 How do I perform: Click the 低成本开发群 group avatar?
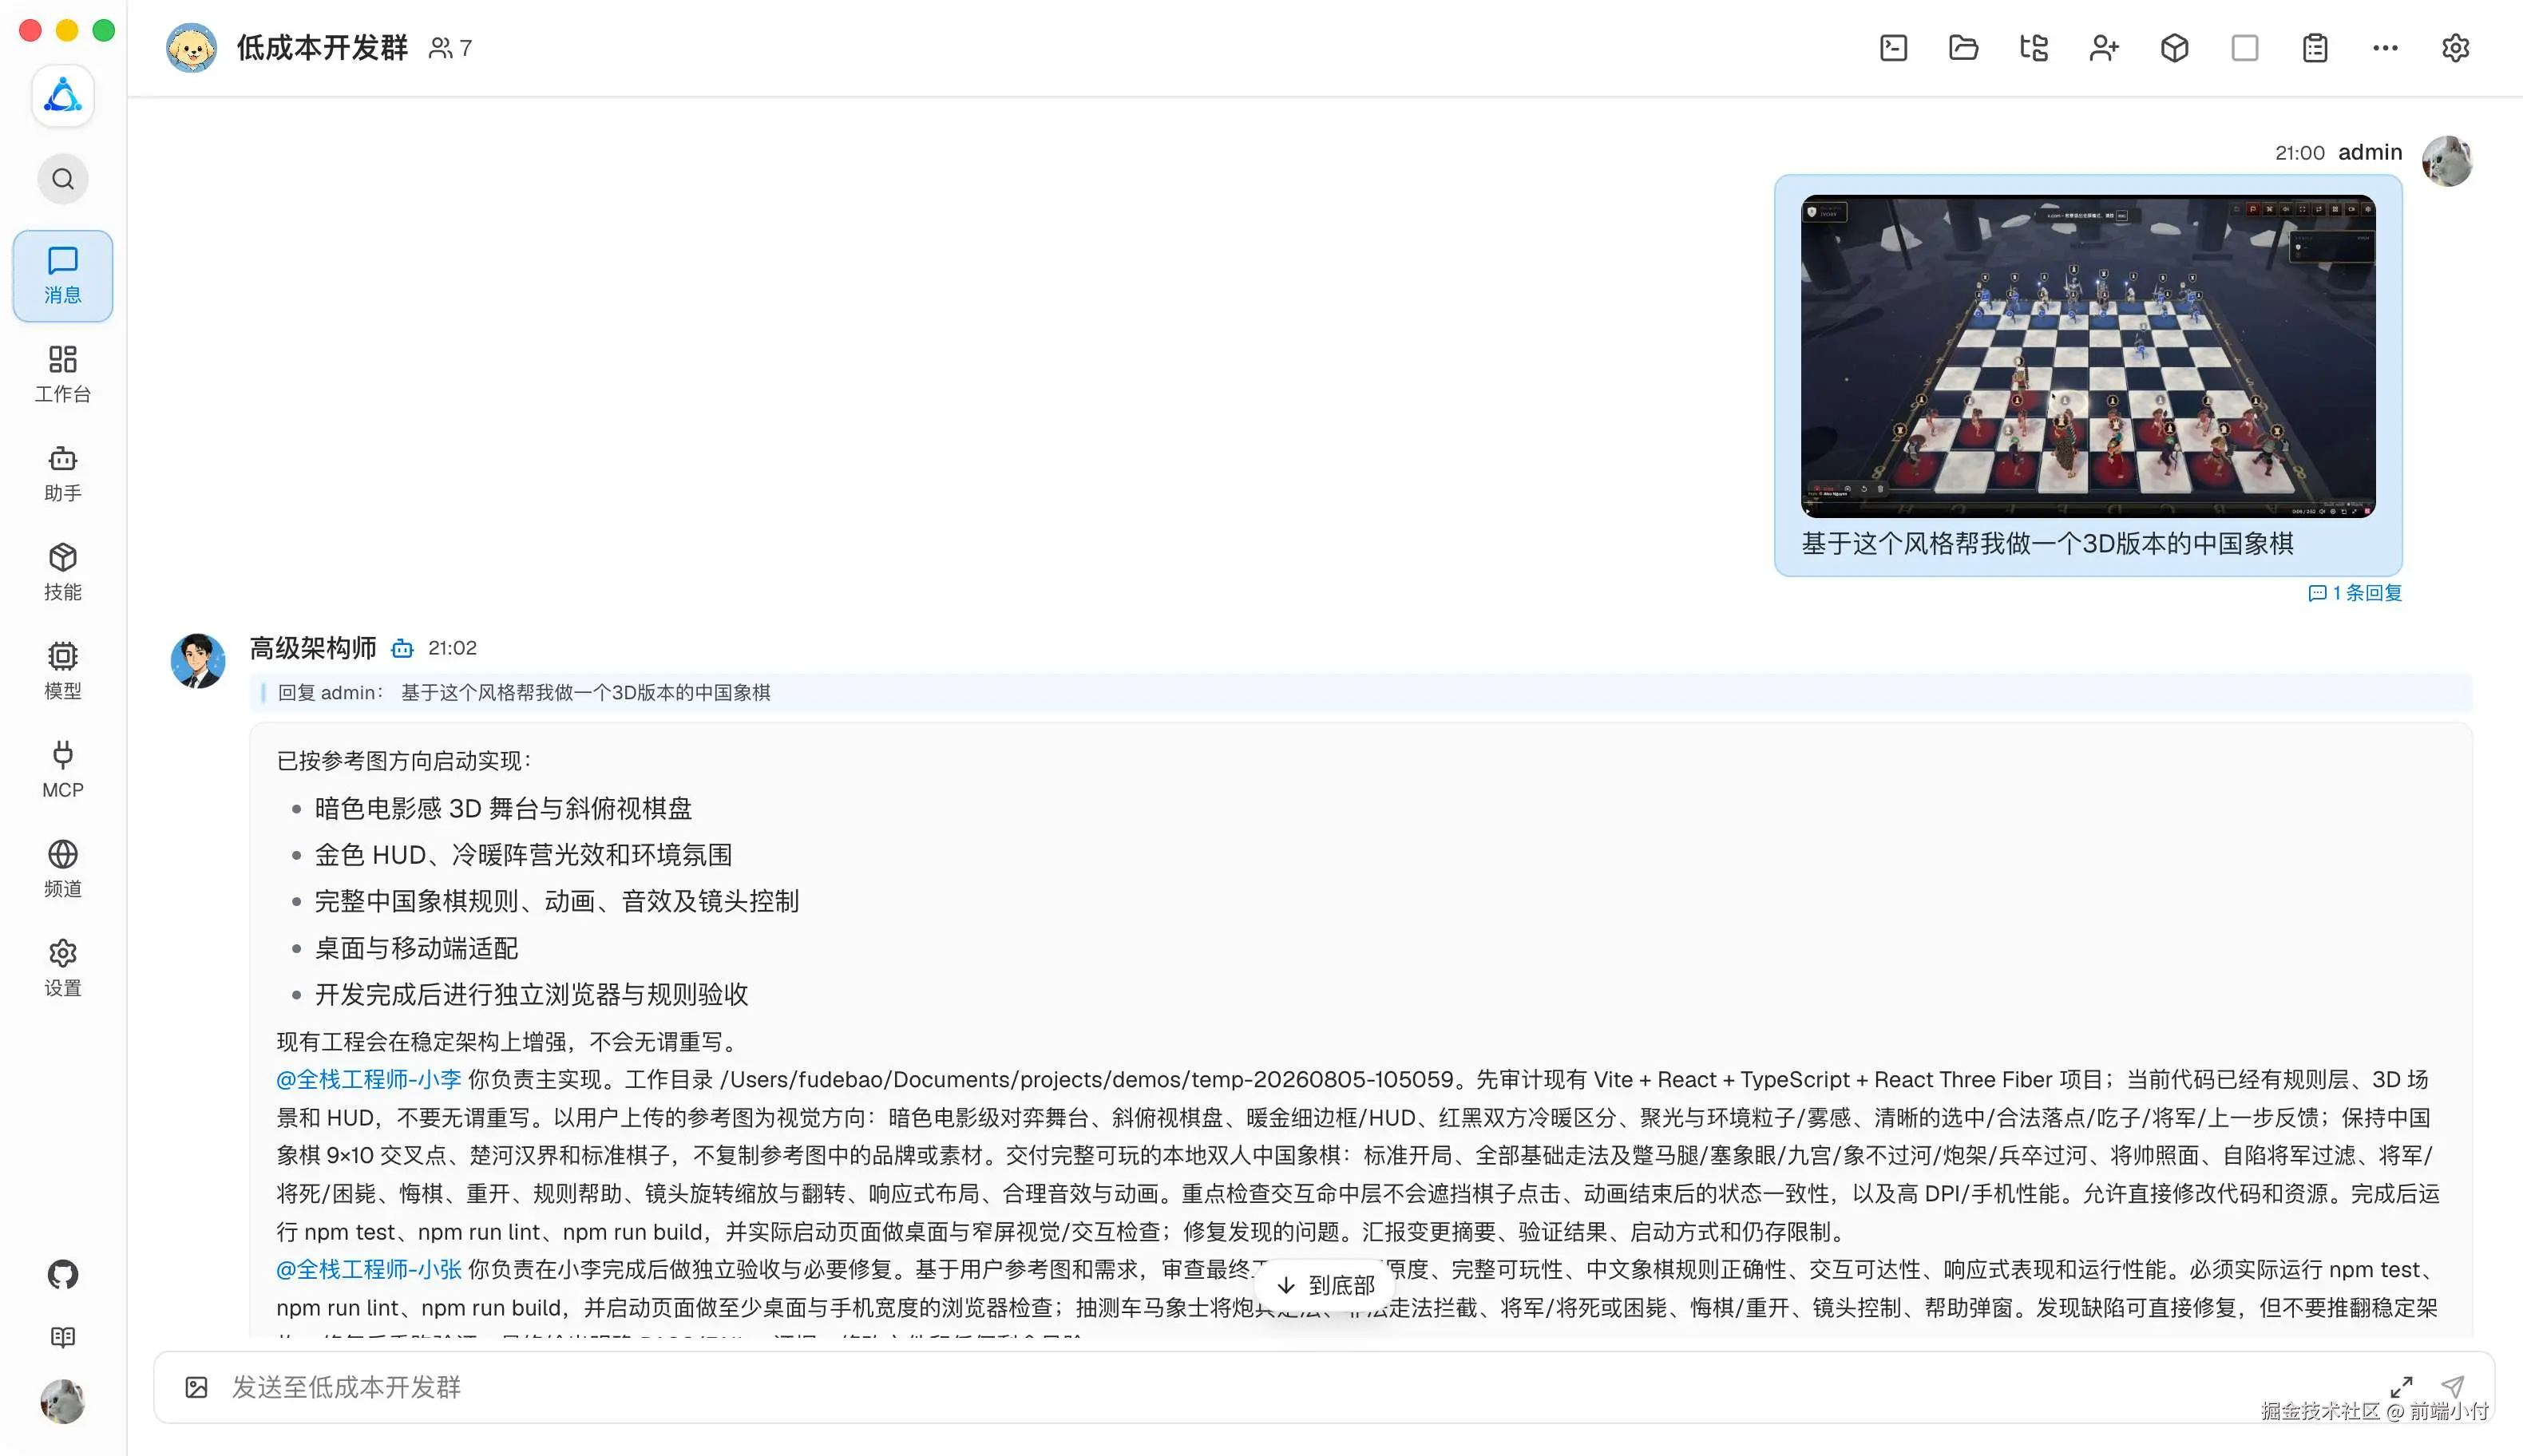click(x=191, y=48)
